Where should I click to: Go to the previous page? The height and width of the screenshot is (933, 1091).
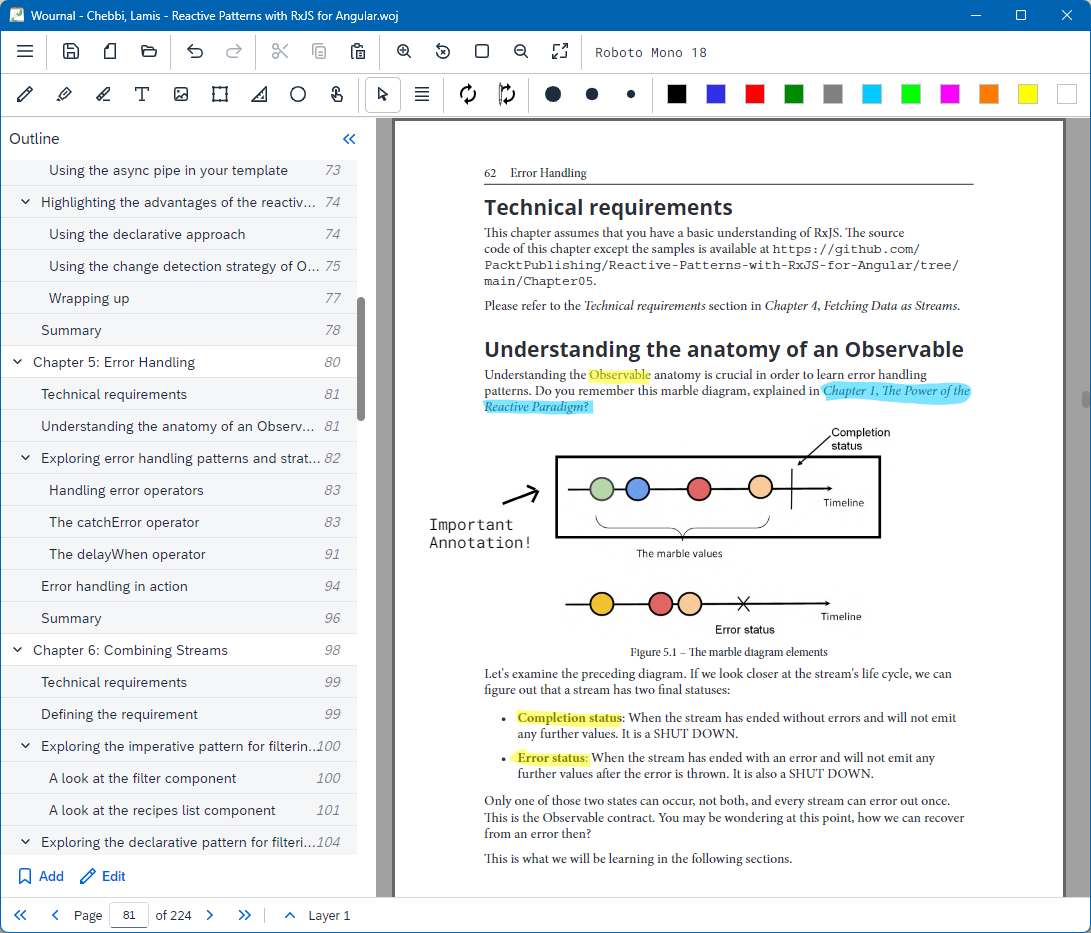[x=55, y=915]
